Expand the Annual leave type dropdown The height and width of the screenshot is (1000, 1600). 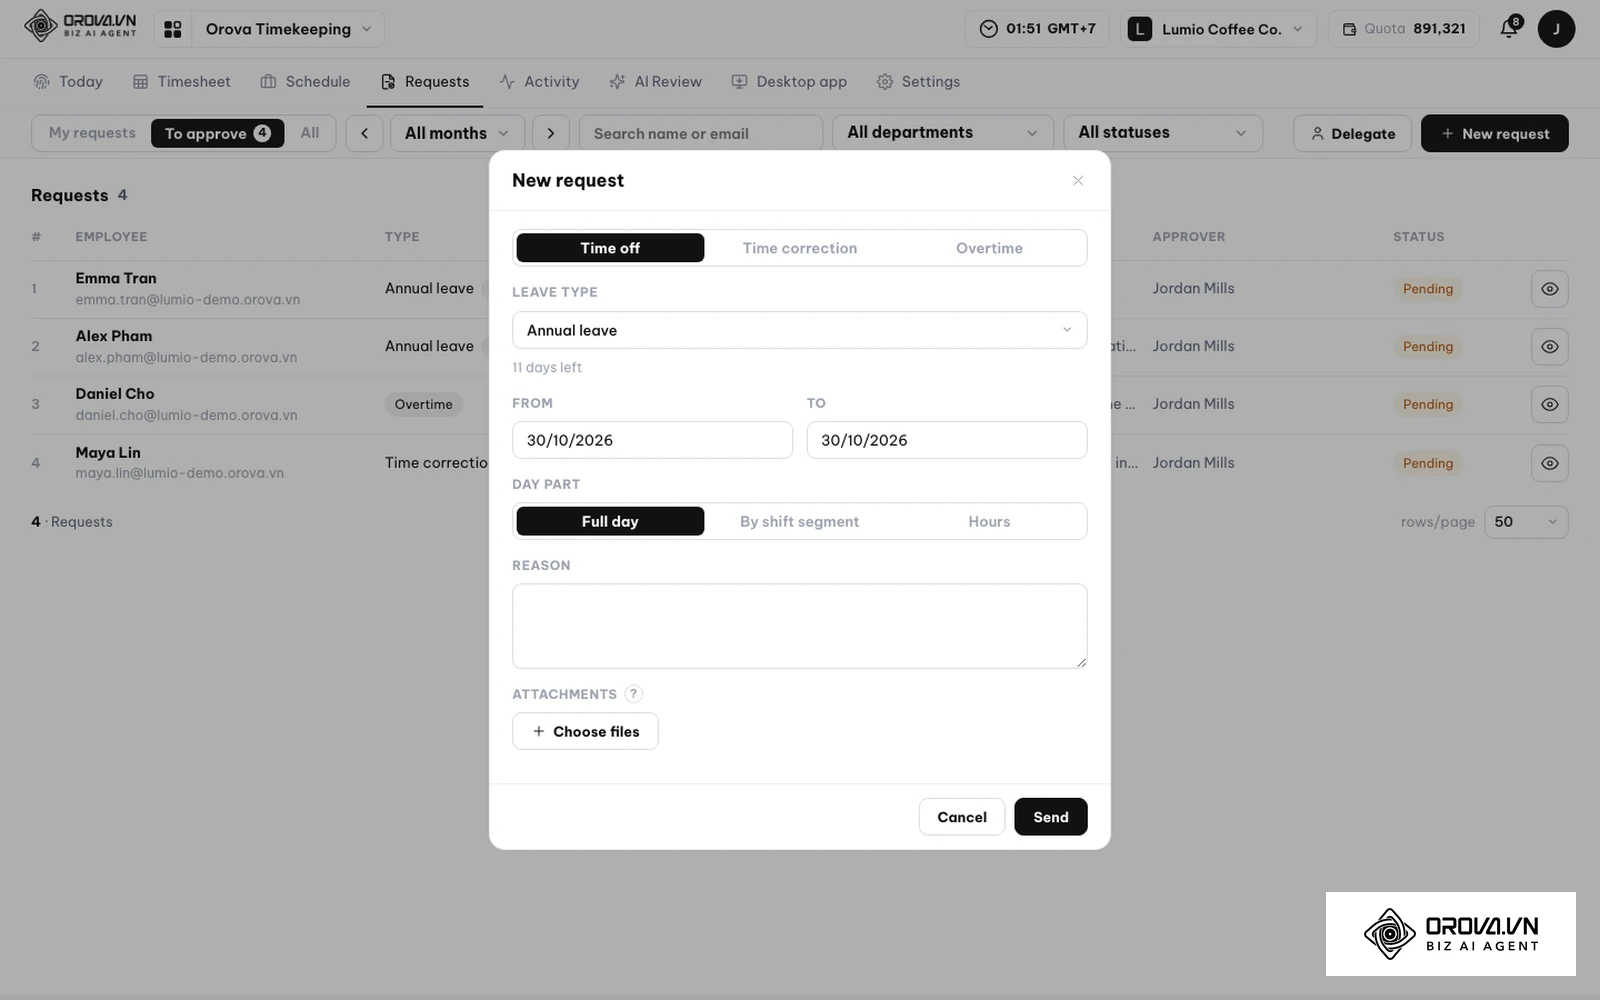click(x=799, y=330)
